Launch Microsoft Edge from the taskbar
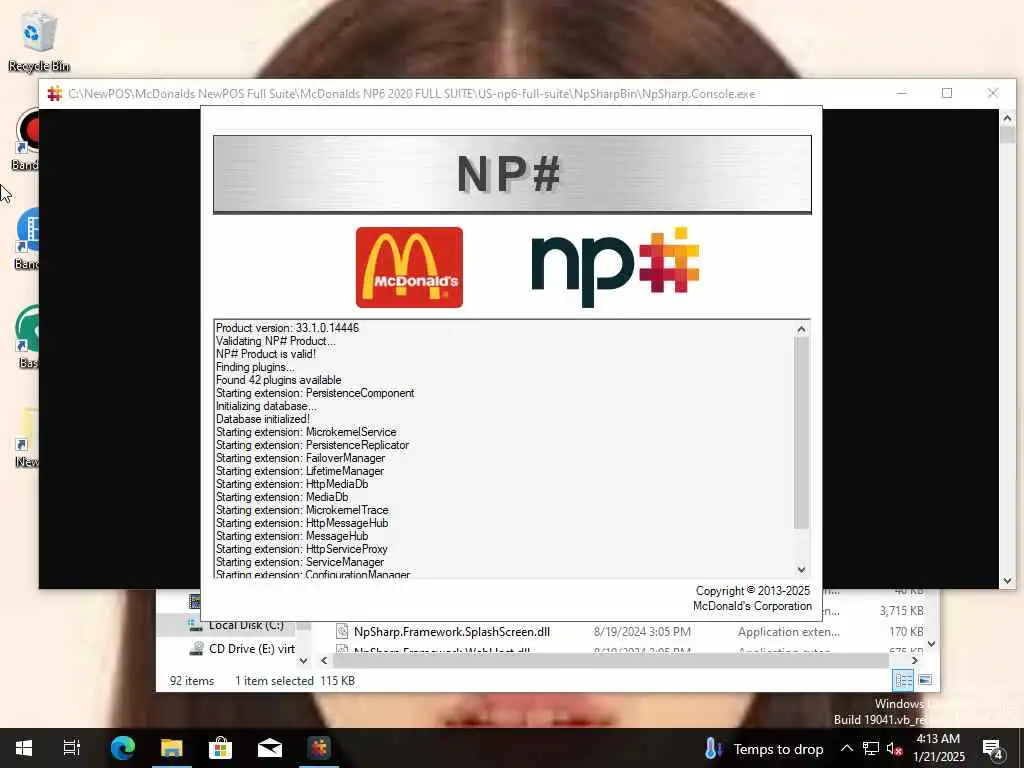Viewport: 1024px width, 768px height. pyautogui.click(x=122, y=748)
